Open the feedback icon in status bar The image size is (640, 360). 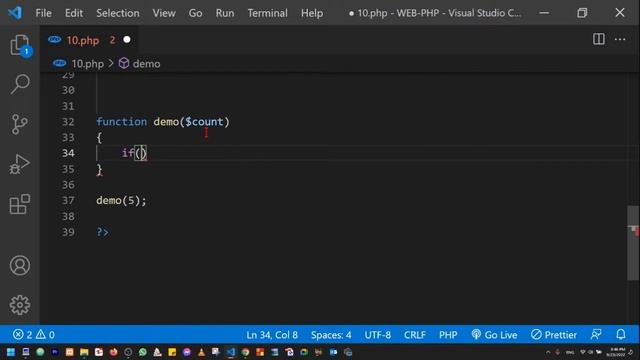(x=596, y=335)
